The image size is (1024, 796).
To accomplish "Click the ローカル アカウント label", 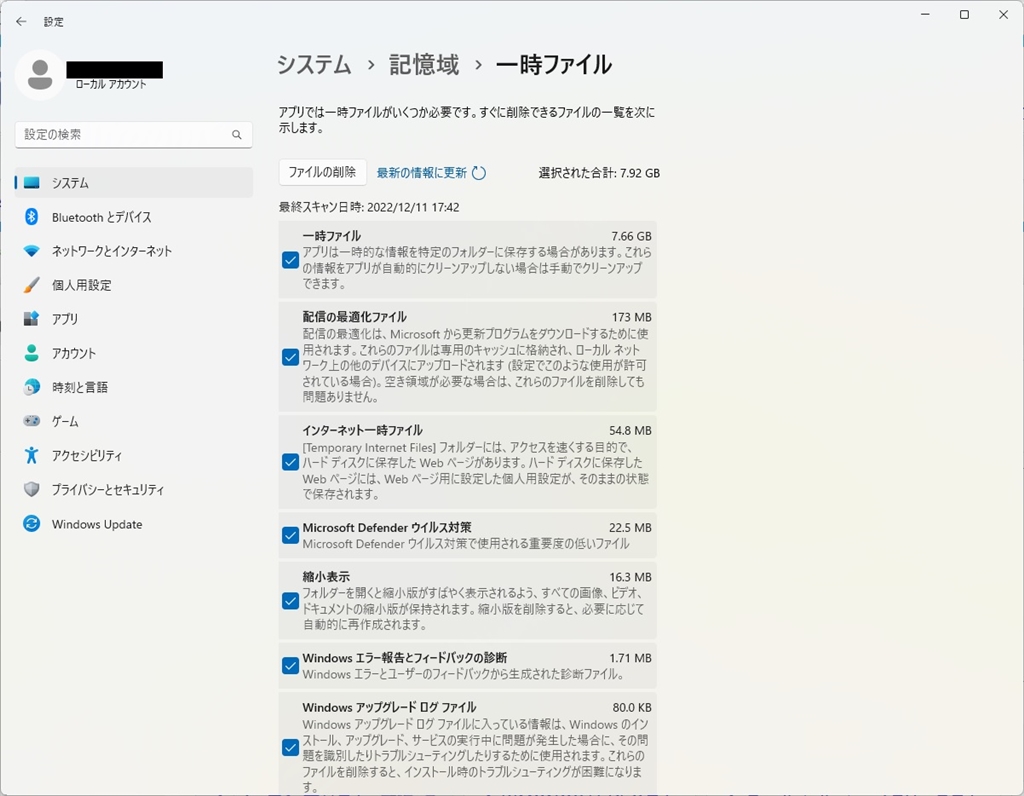I will tap(111, 84).
